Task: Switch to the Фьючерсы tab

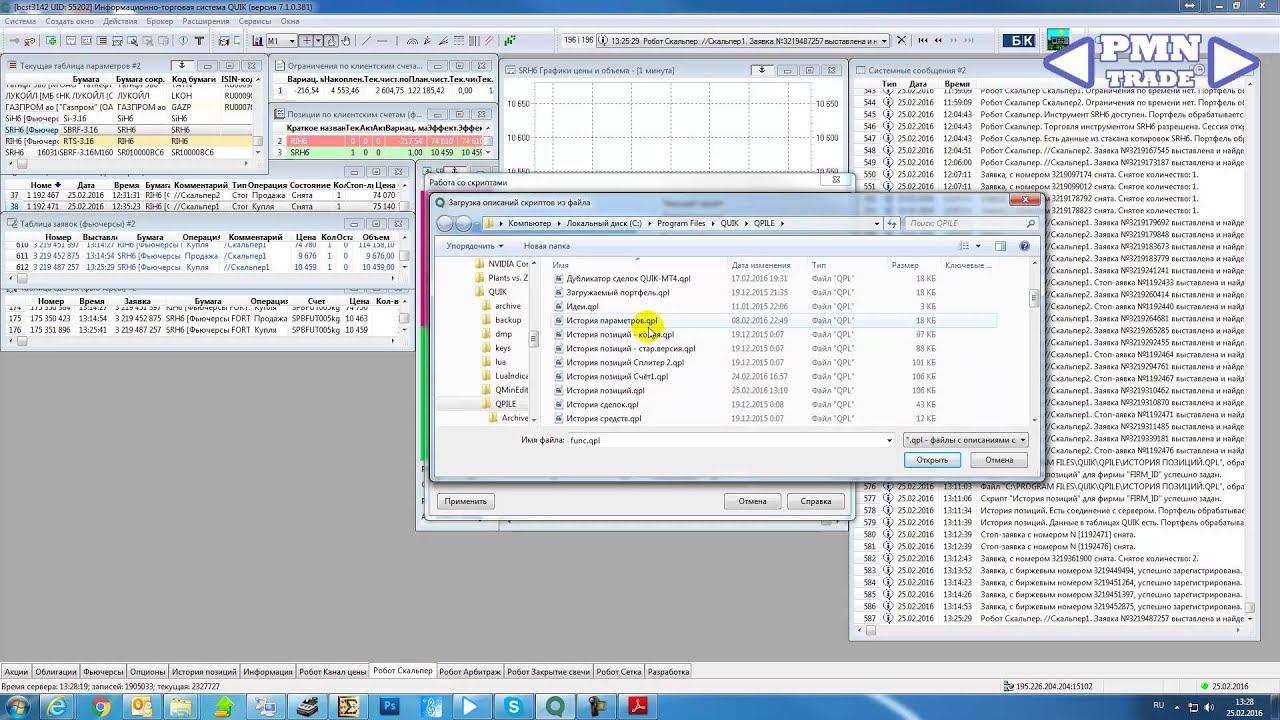Action: click(103, 671)
